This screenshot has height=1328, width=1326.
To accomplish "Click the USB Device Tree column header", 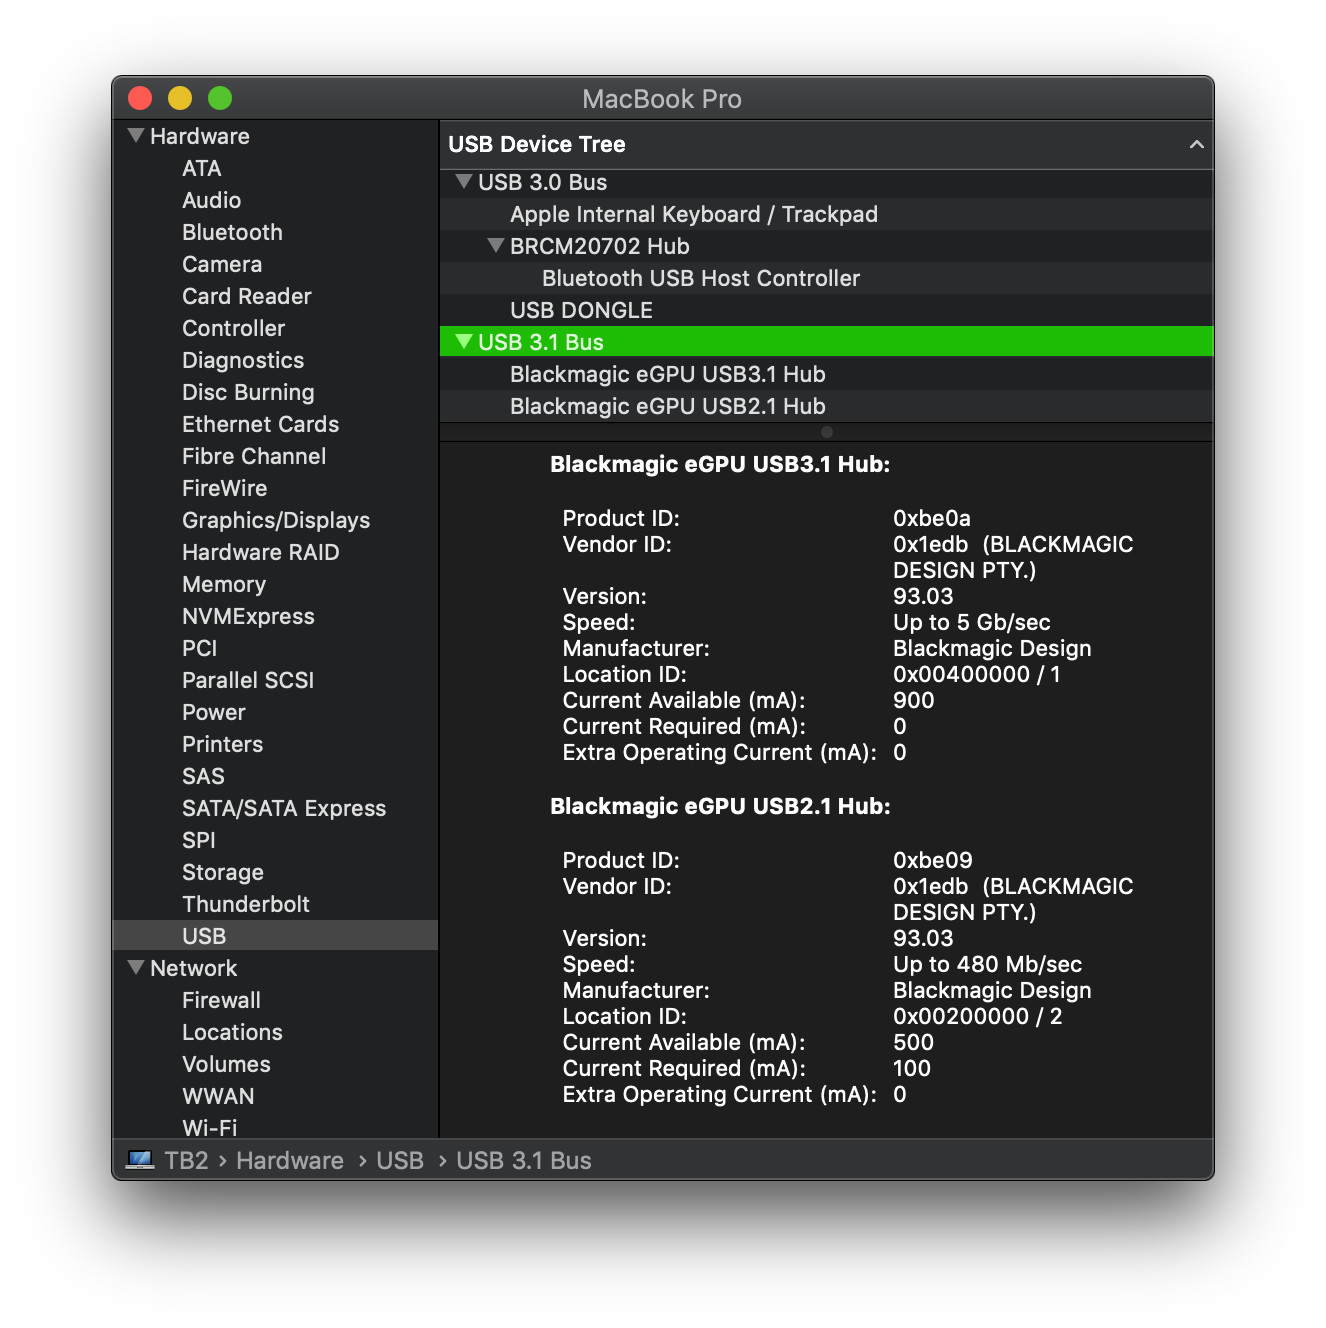I will (x=826, y=144).
